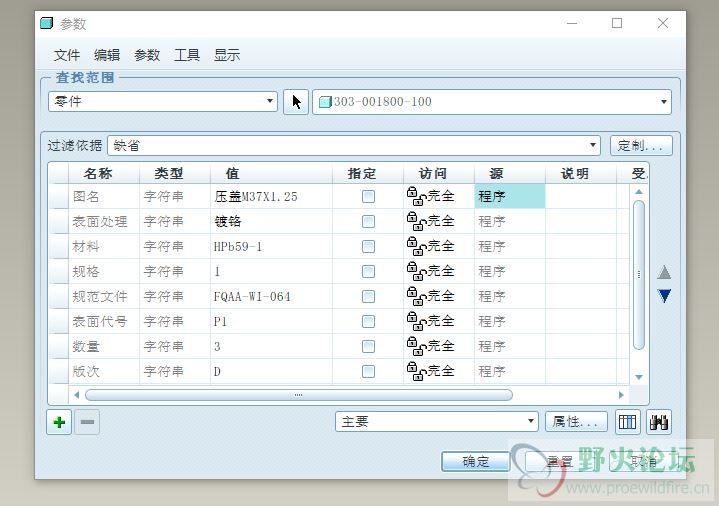719x506 pixels.
Task: Click the 重置 button
Action: point(559,462)
